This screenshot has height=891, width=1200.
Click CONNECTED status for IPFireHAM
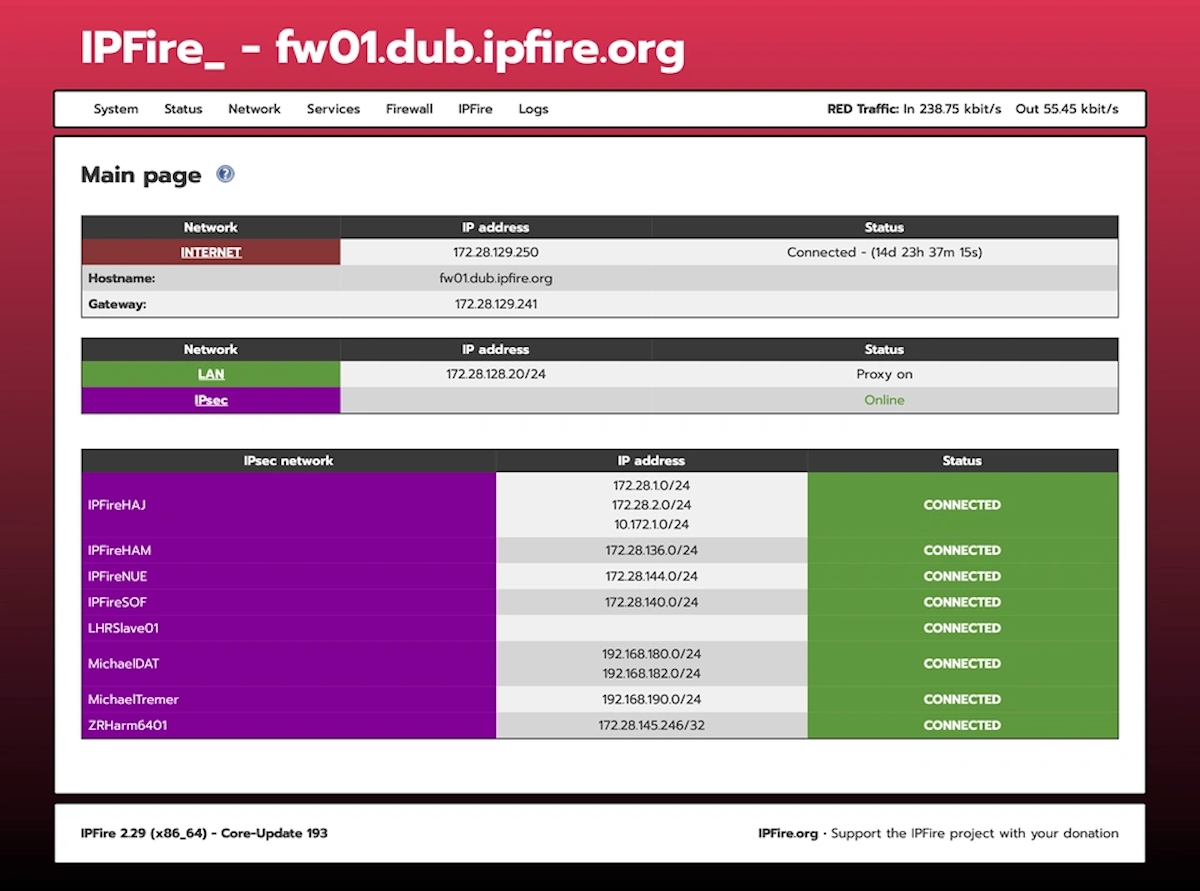(x=962, y=550)
